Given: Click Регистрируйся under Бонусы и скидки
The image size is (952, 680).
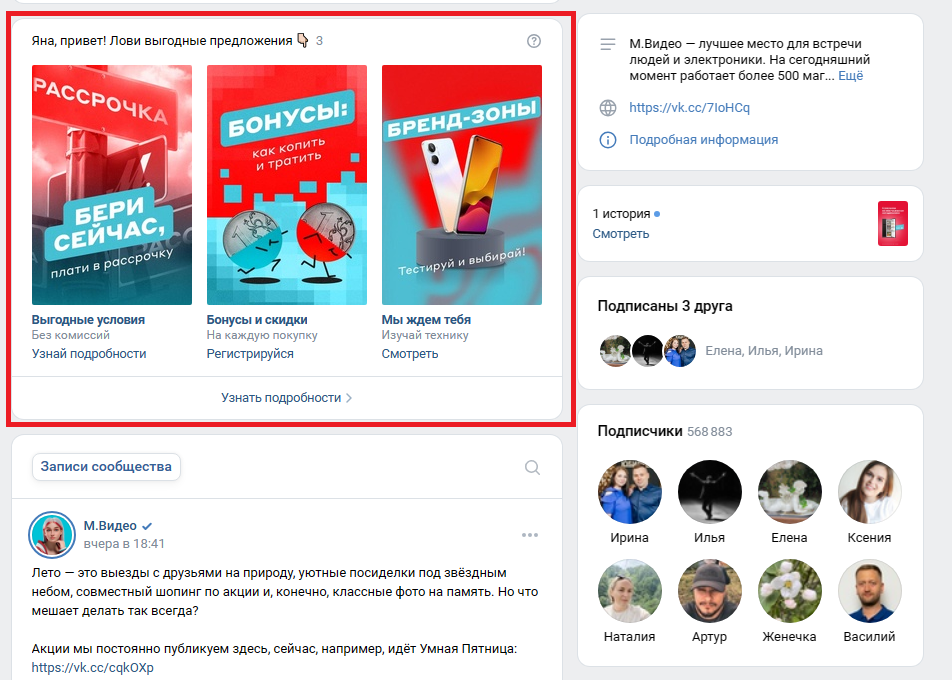Looking at the screenshot, I should point(250,354).
